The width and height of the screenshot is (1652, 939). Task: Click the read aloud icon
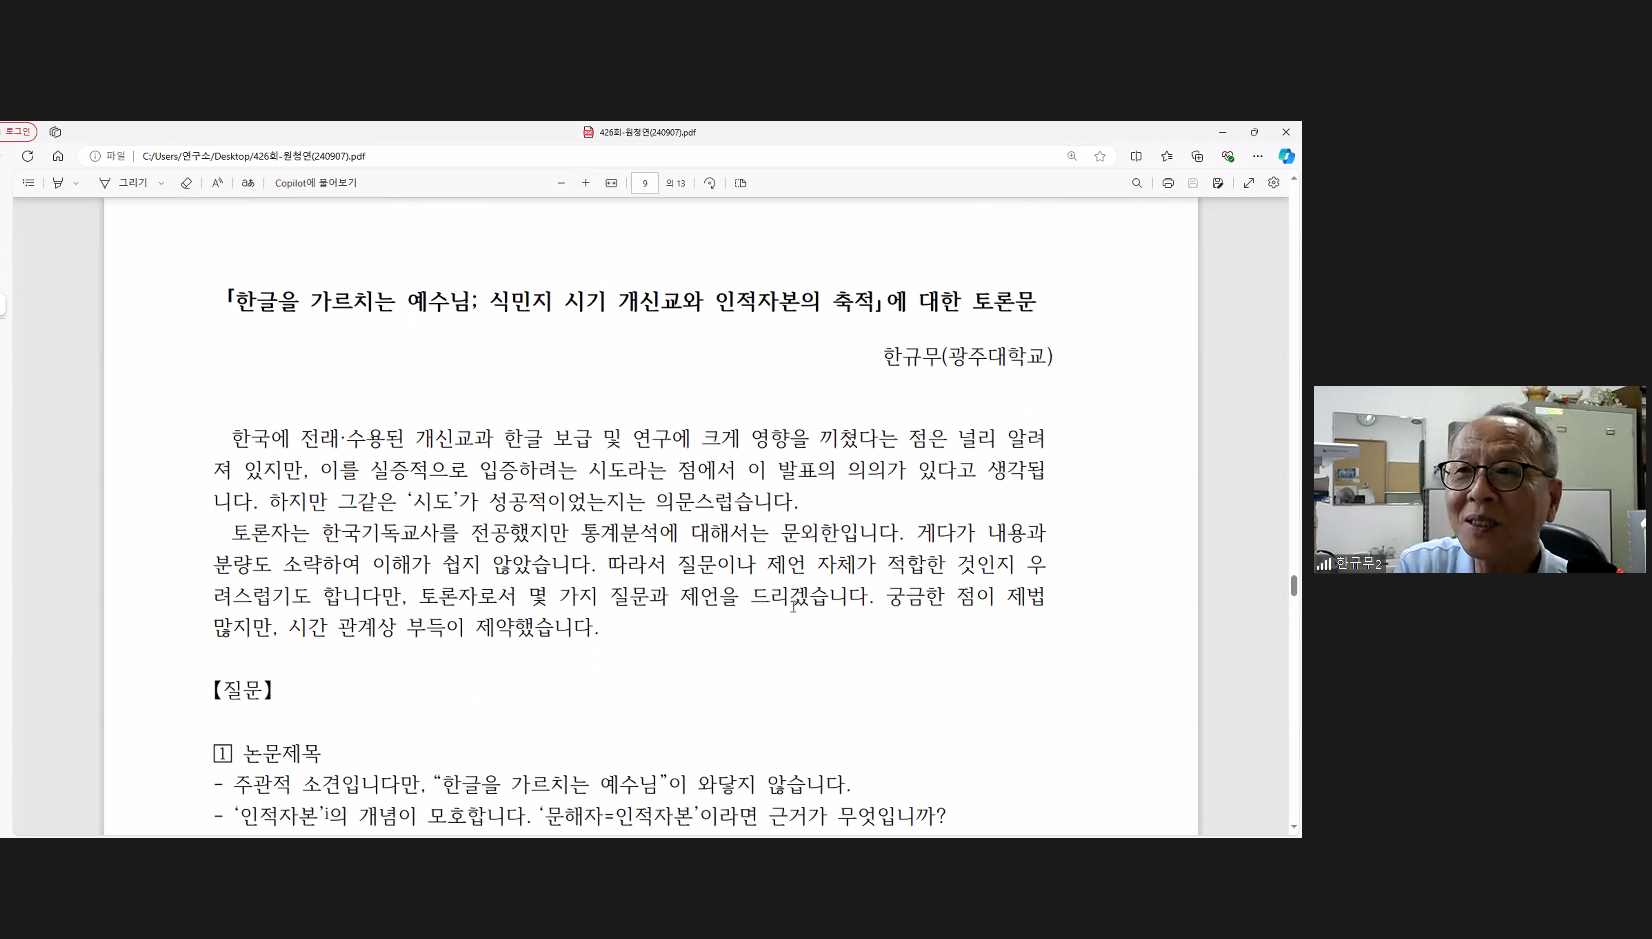click(x=217, y=183)
